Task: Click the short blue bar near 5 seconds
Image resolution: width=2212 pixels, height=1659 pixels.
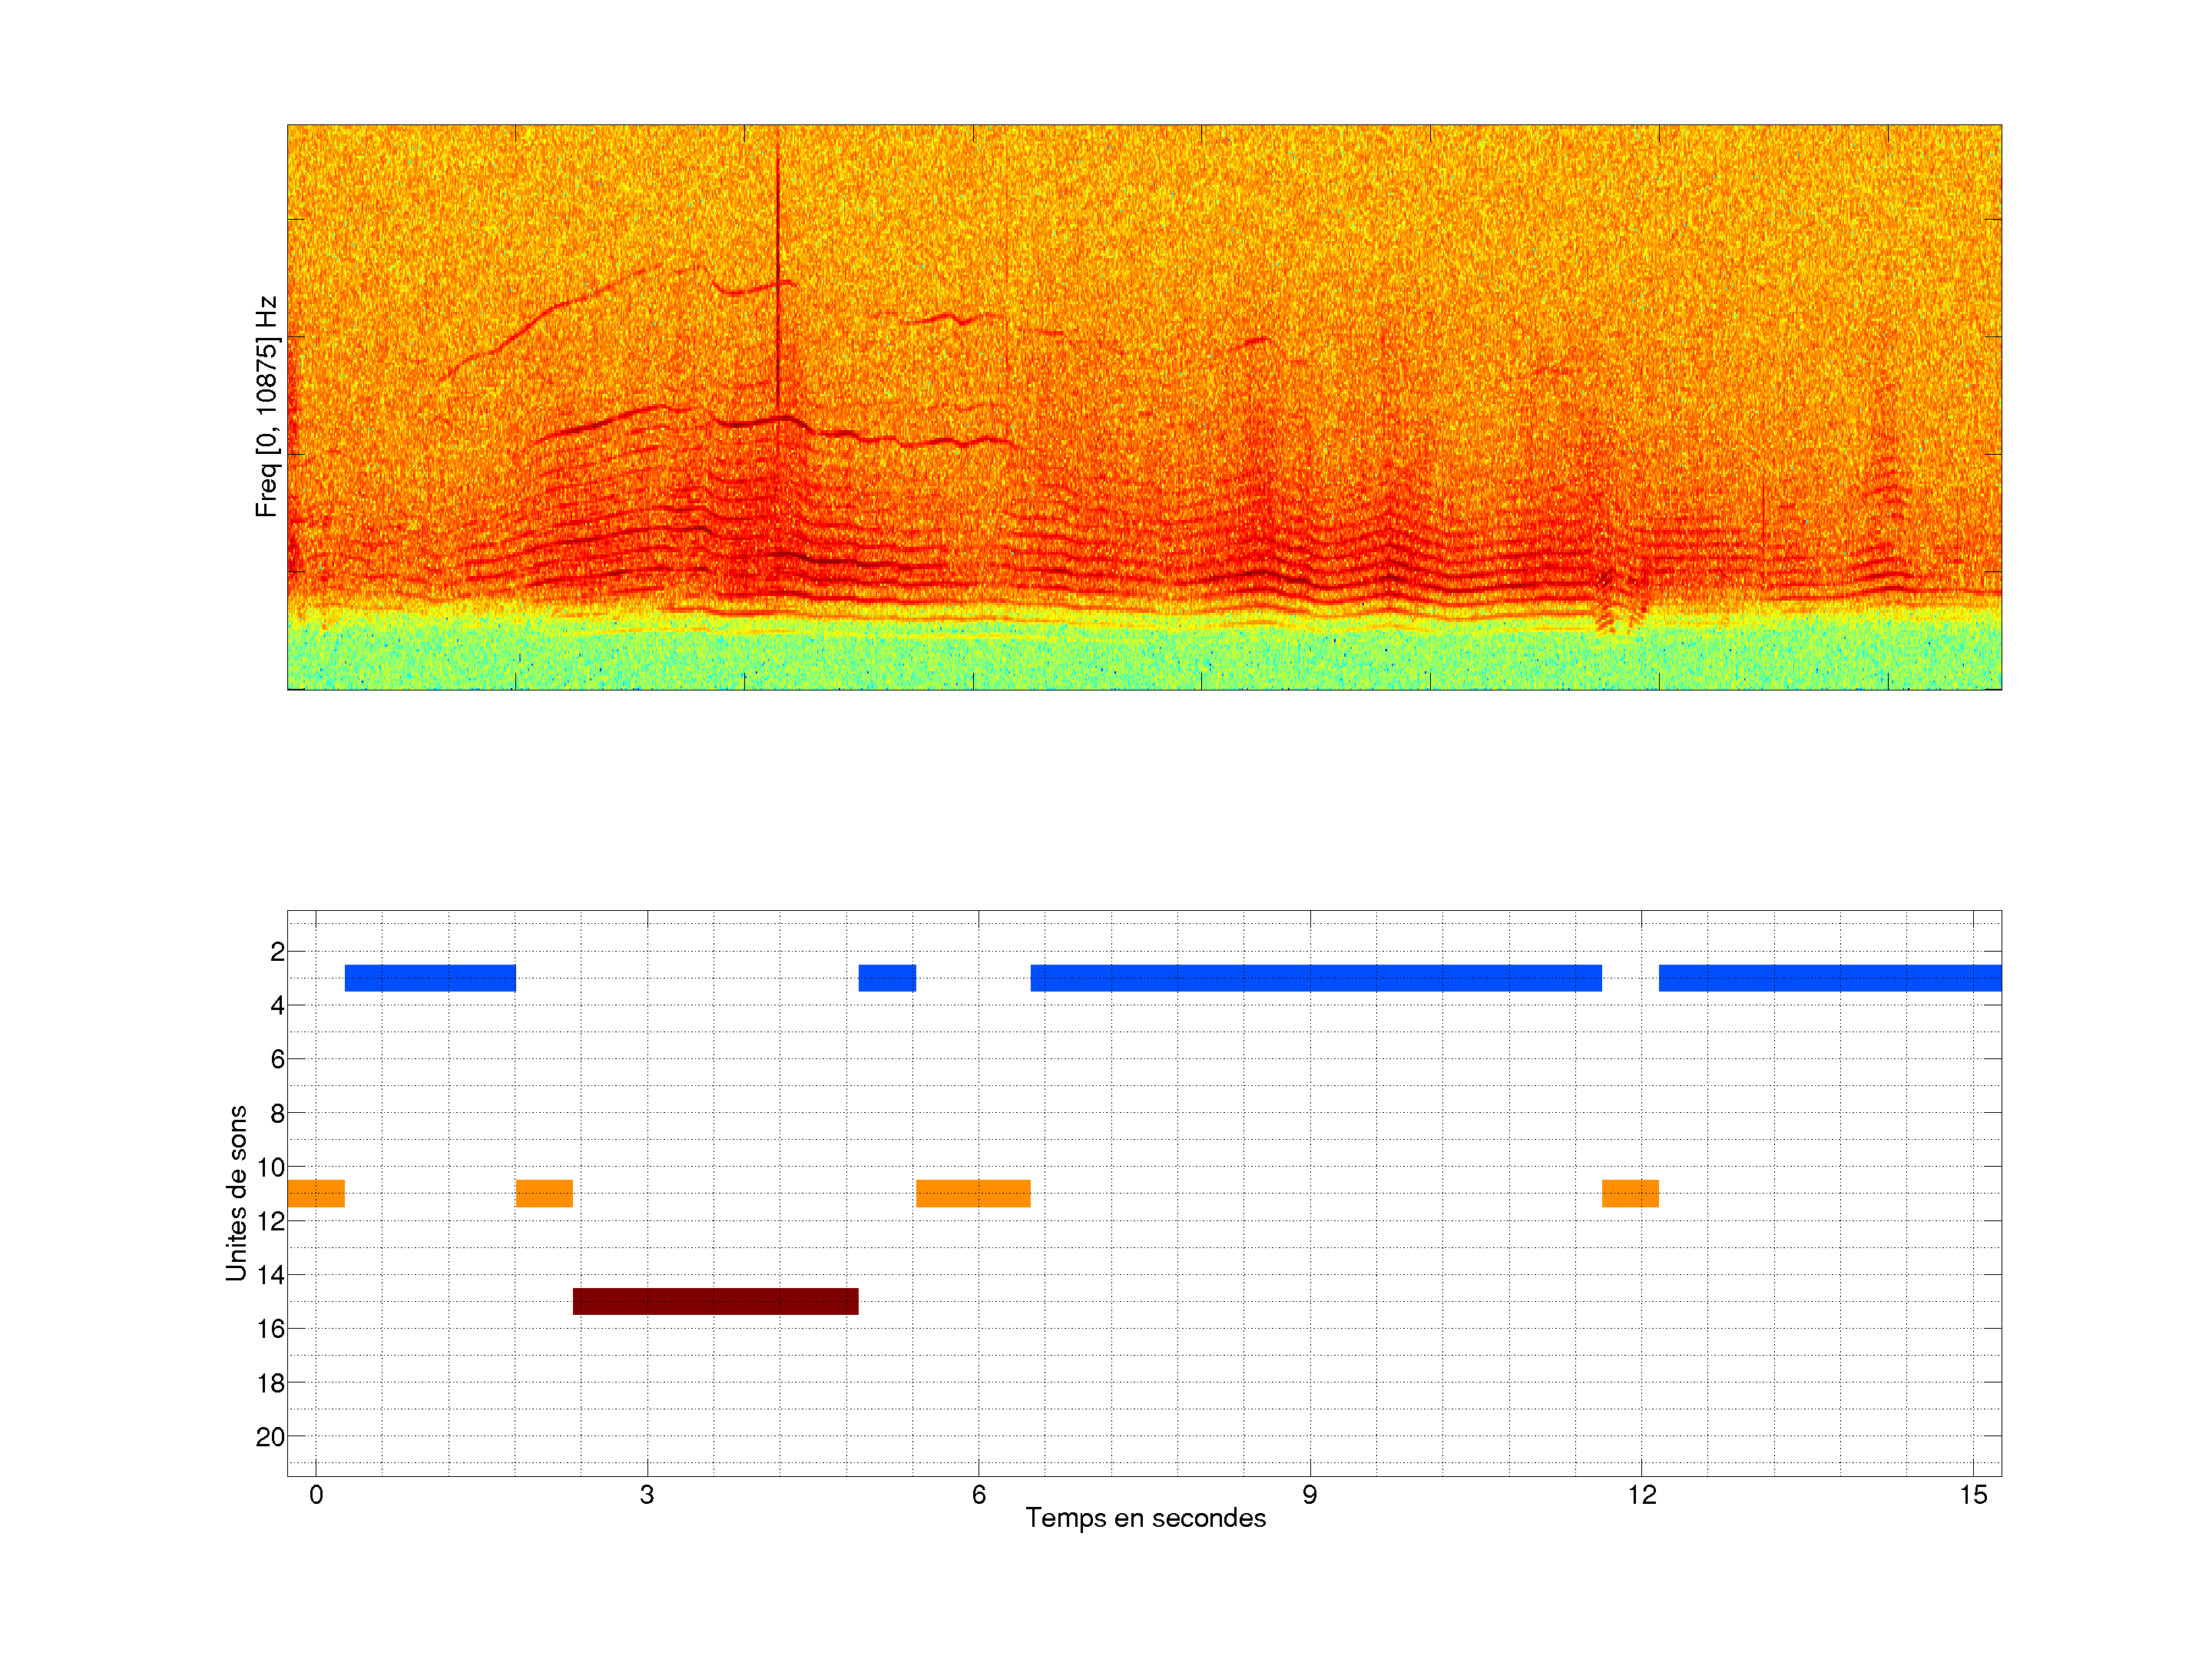Action: pyautogui.click(x=887, y=978)
